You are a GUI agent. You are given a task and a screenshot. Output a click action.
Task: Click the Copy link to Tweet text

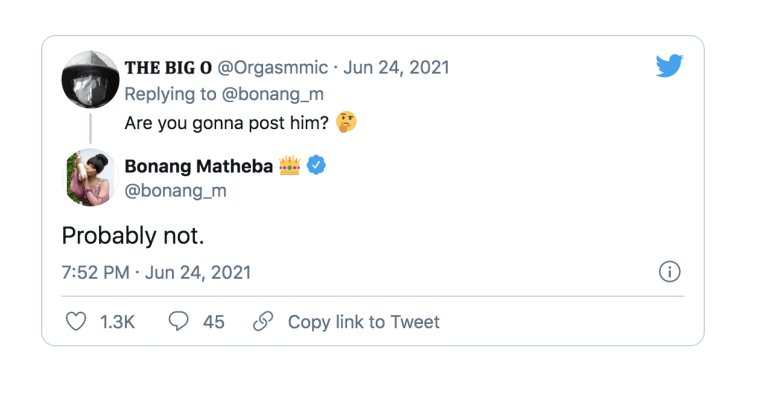tap(364, 322)
